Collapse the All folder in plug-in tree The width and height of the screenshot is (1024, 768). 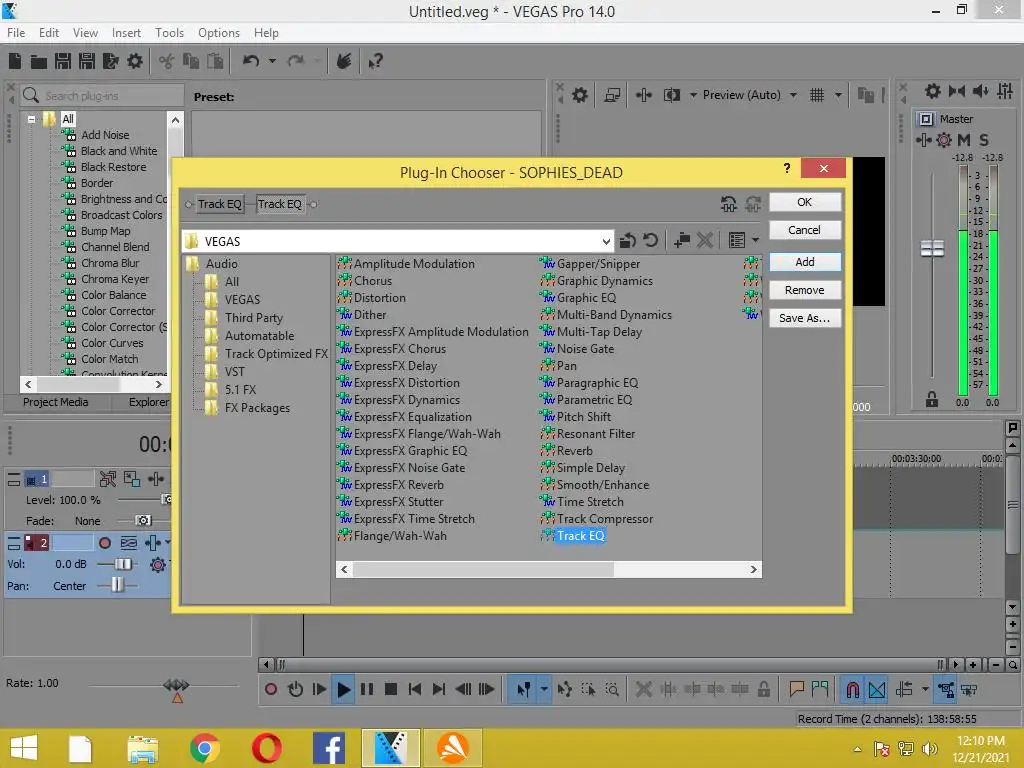(31, 119)
